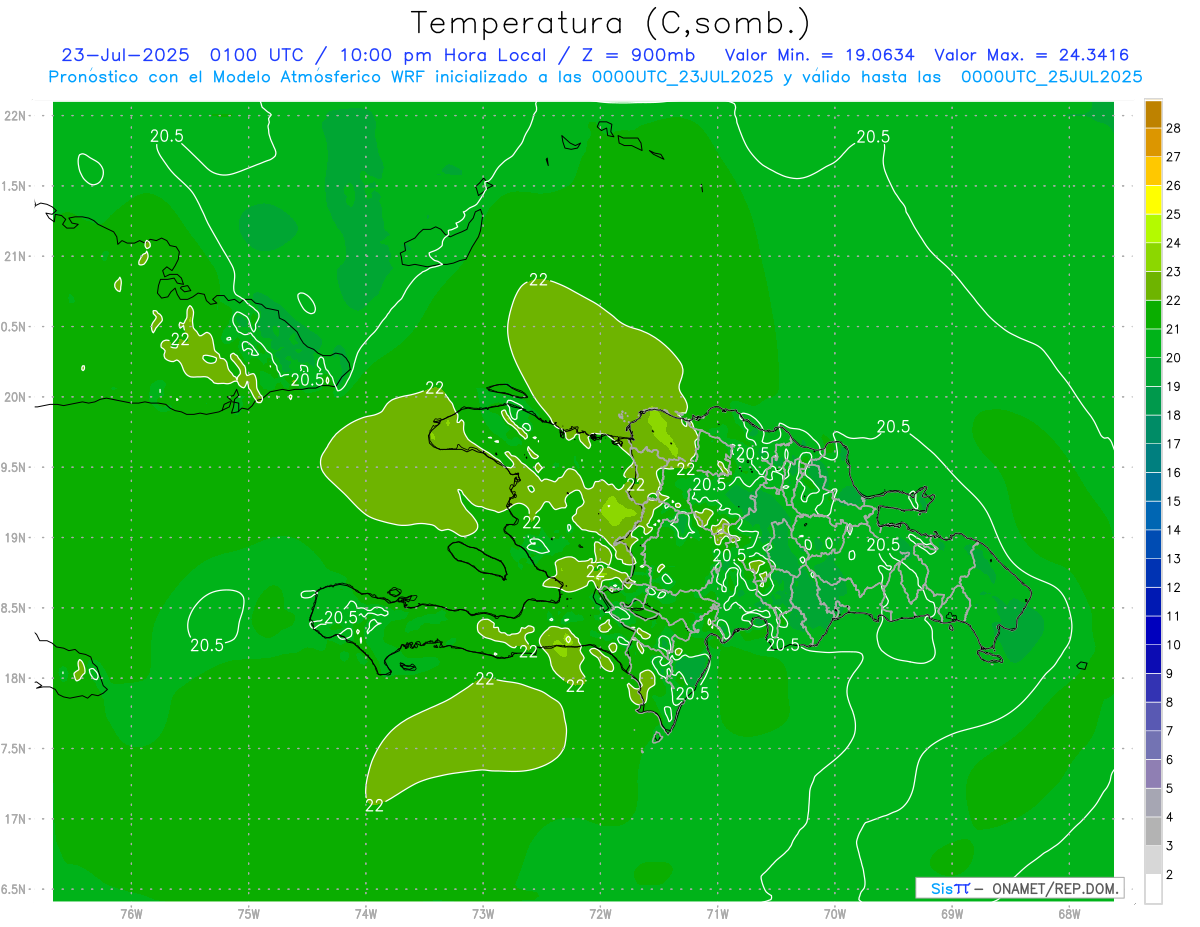Screen dimensions: 1200x927
Task: Select the dark blue swatch between 9 and 10
Action: pos(1153,659)
